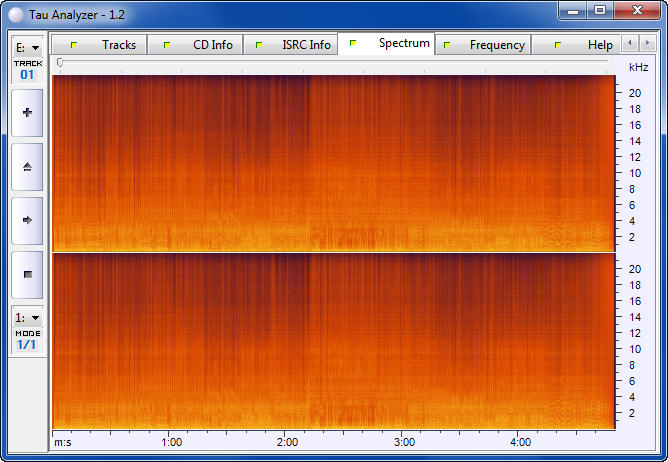
Task: Go to the Frequency tab
Action: [x=487, y=45]
